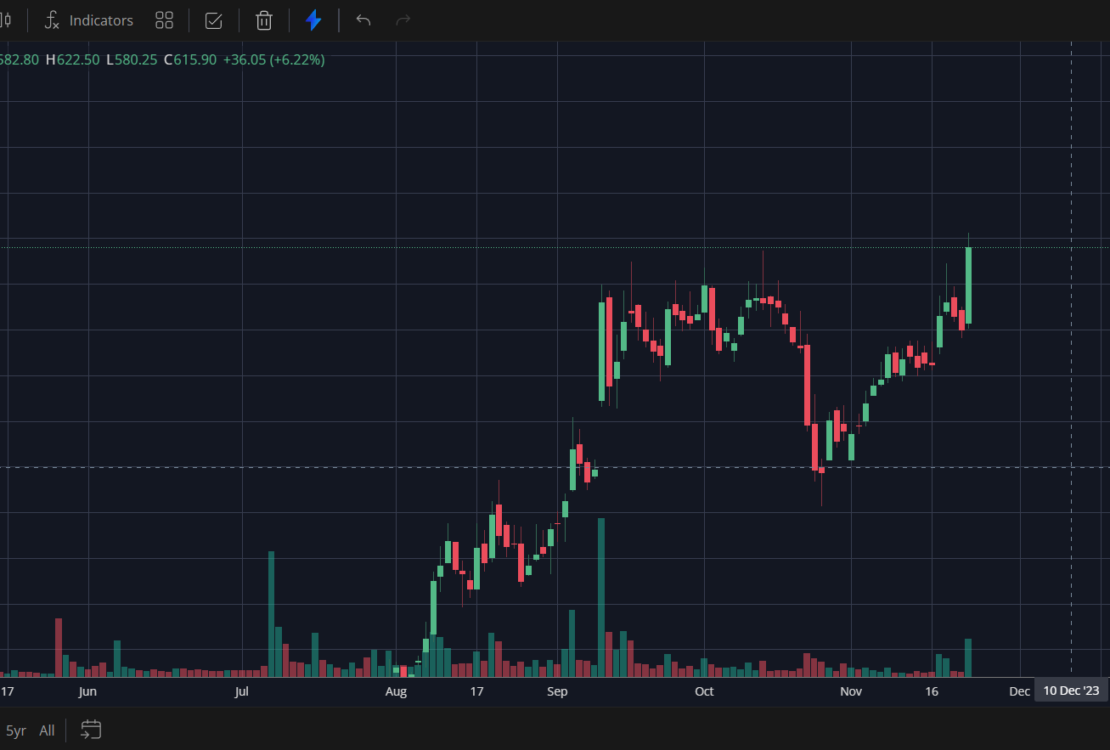Select the chart layout templates icon
Image resolution: width=1110 pixels, height=750 pixels.
(164, 20)
